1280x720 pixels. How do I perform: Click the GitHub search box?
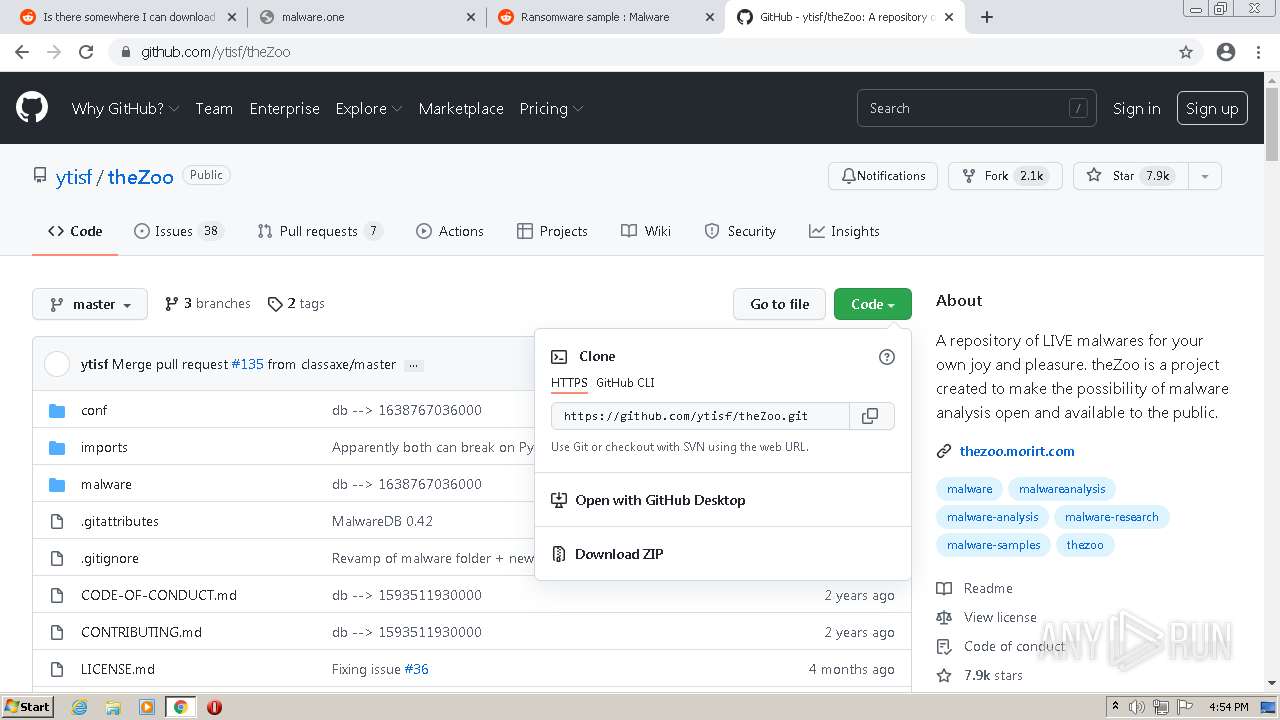(976, 109)
